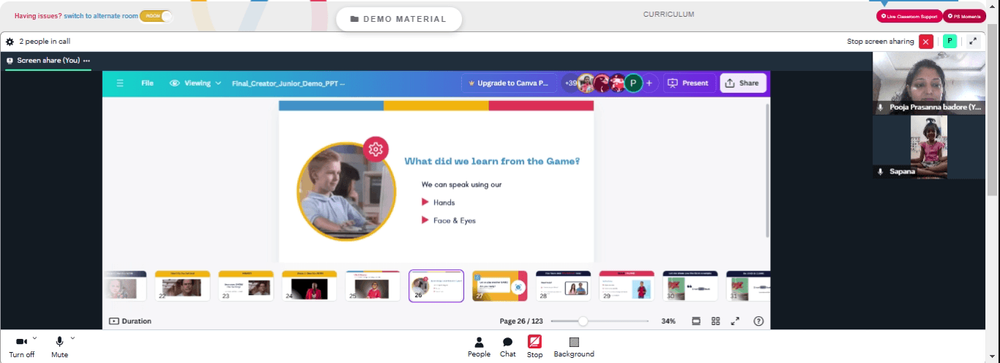Select slide thumbnail 22
1000x363 pixels.
pyautogui.click(x=182, y=286)
